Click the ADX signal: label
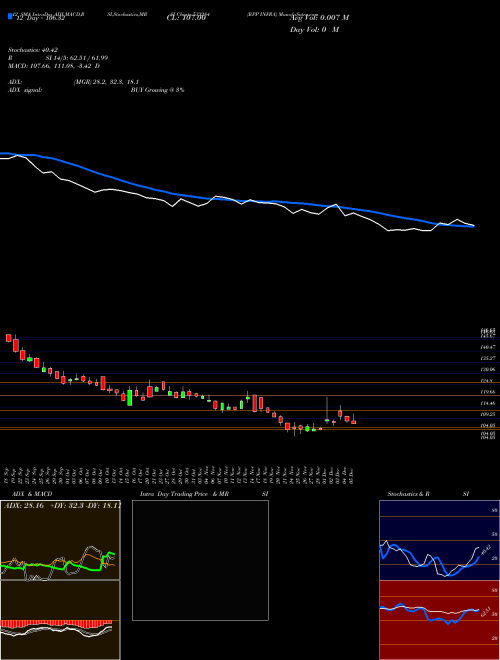 tap(25, 90)
